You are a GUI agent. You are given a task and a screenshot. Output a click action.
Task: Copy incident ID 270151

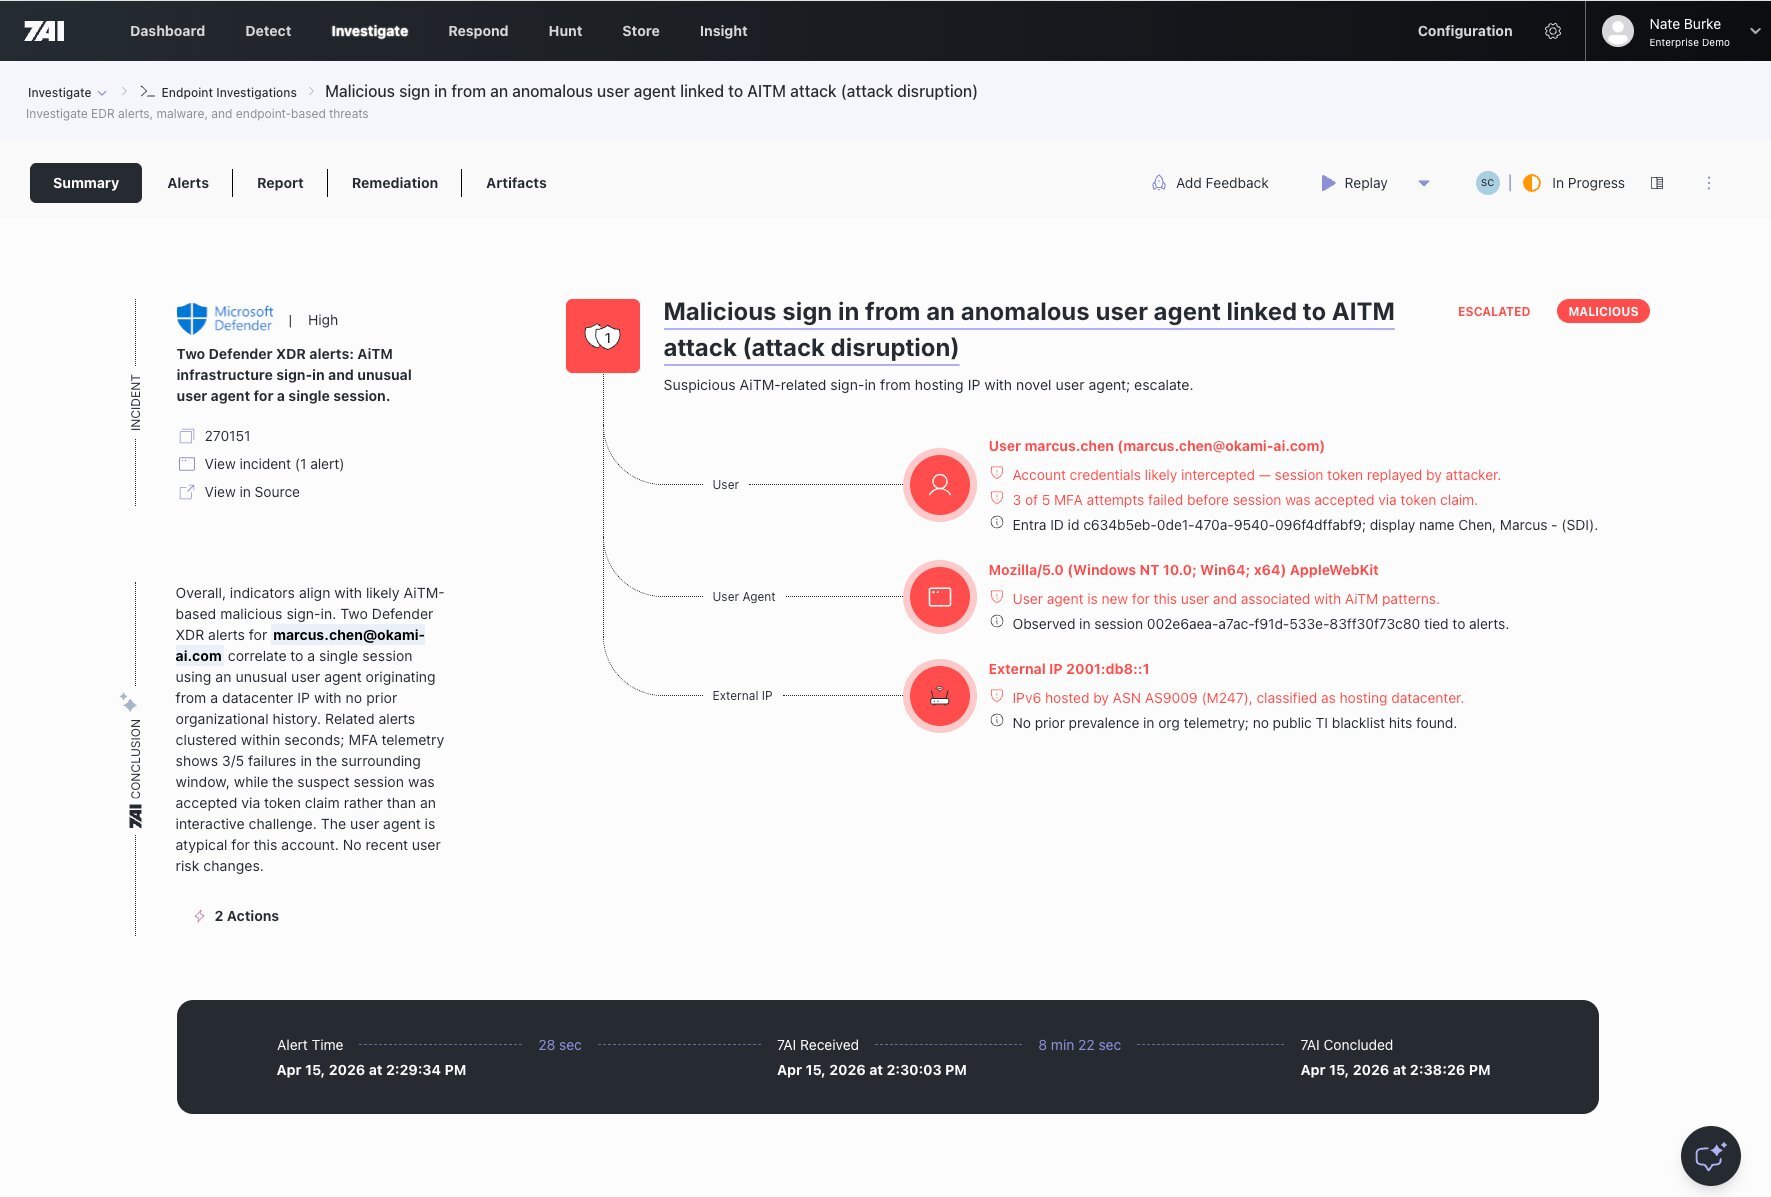(x=187, y=436)
